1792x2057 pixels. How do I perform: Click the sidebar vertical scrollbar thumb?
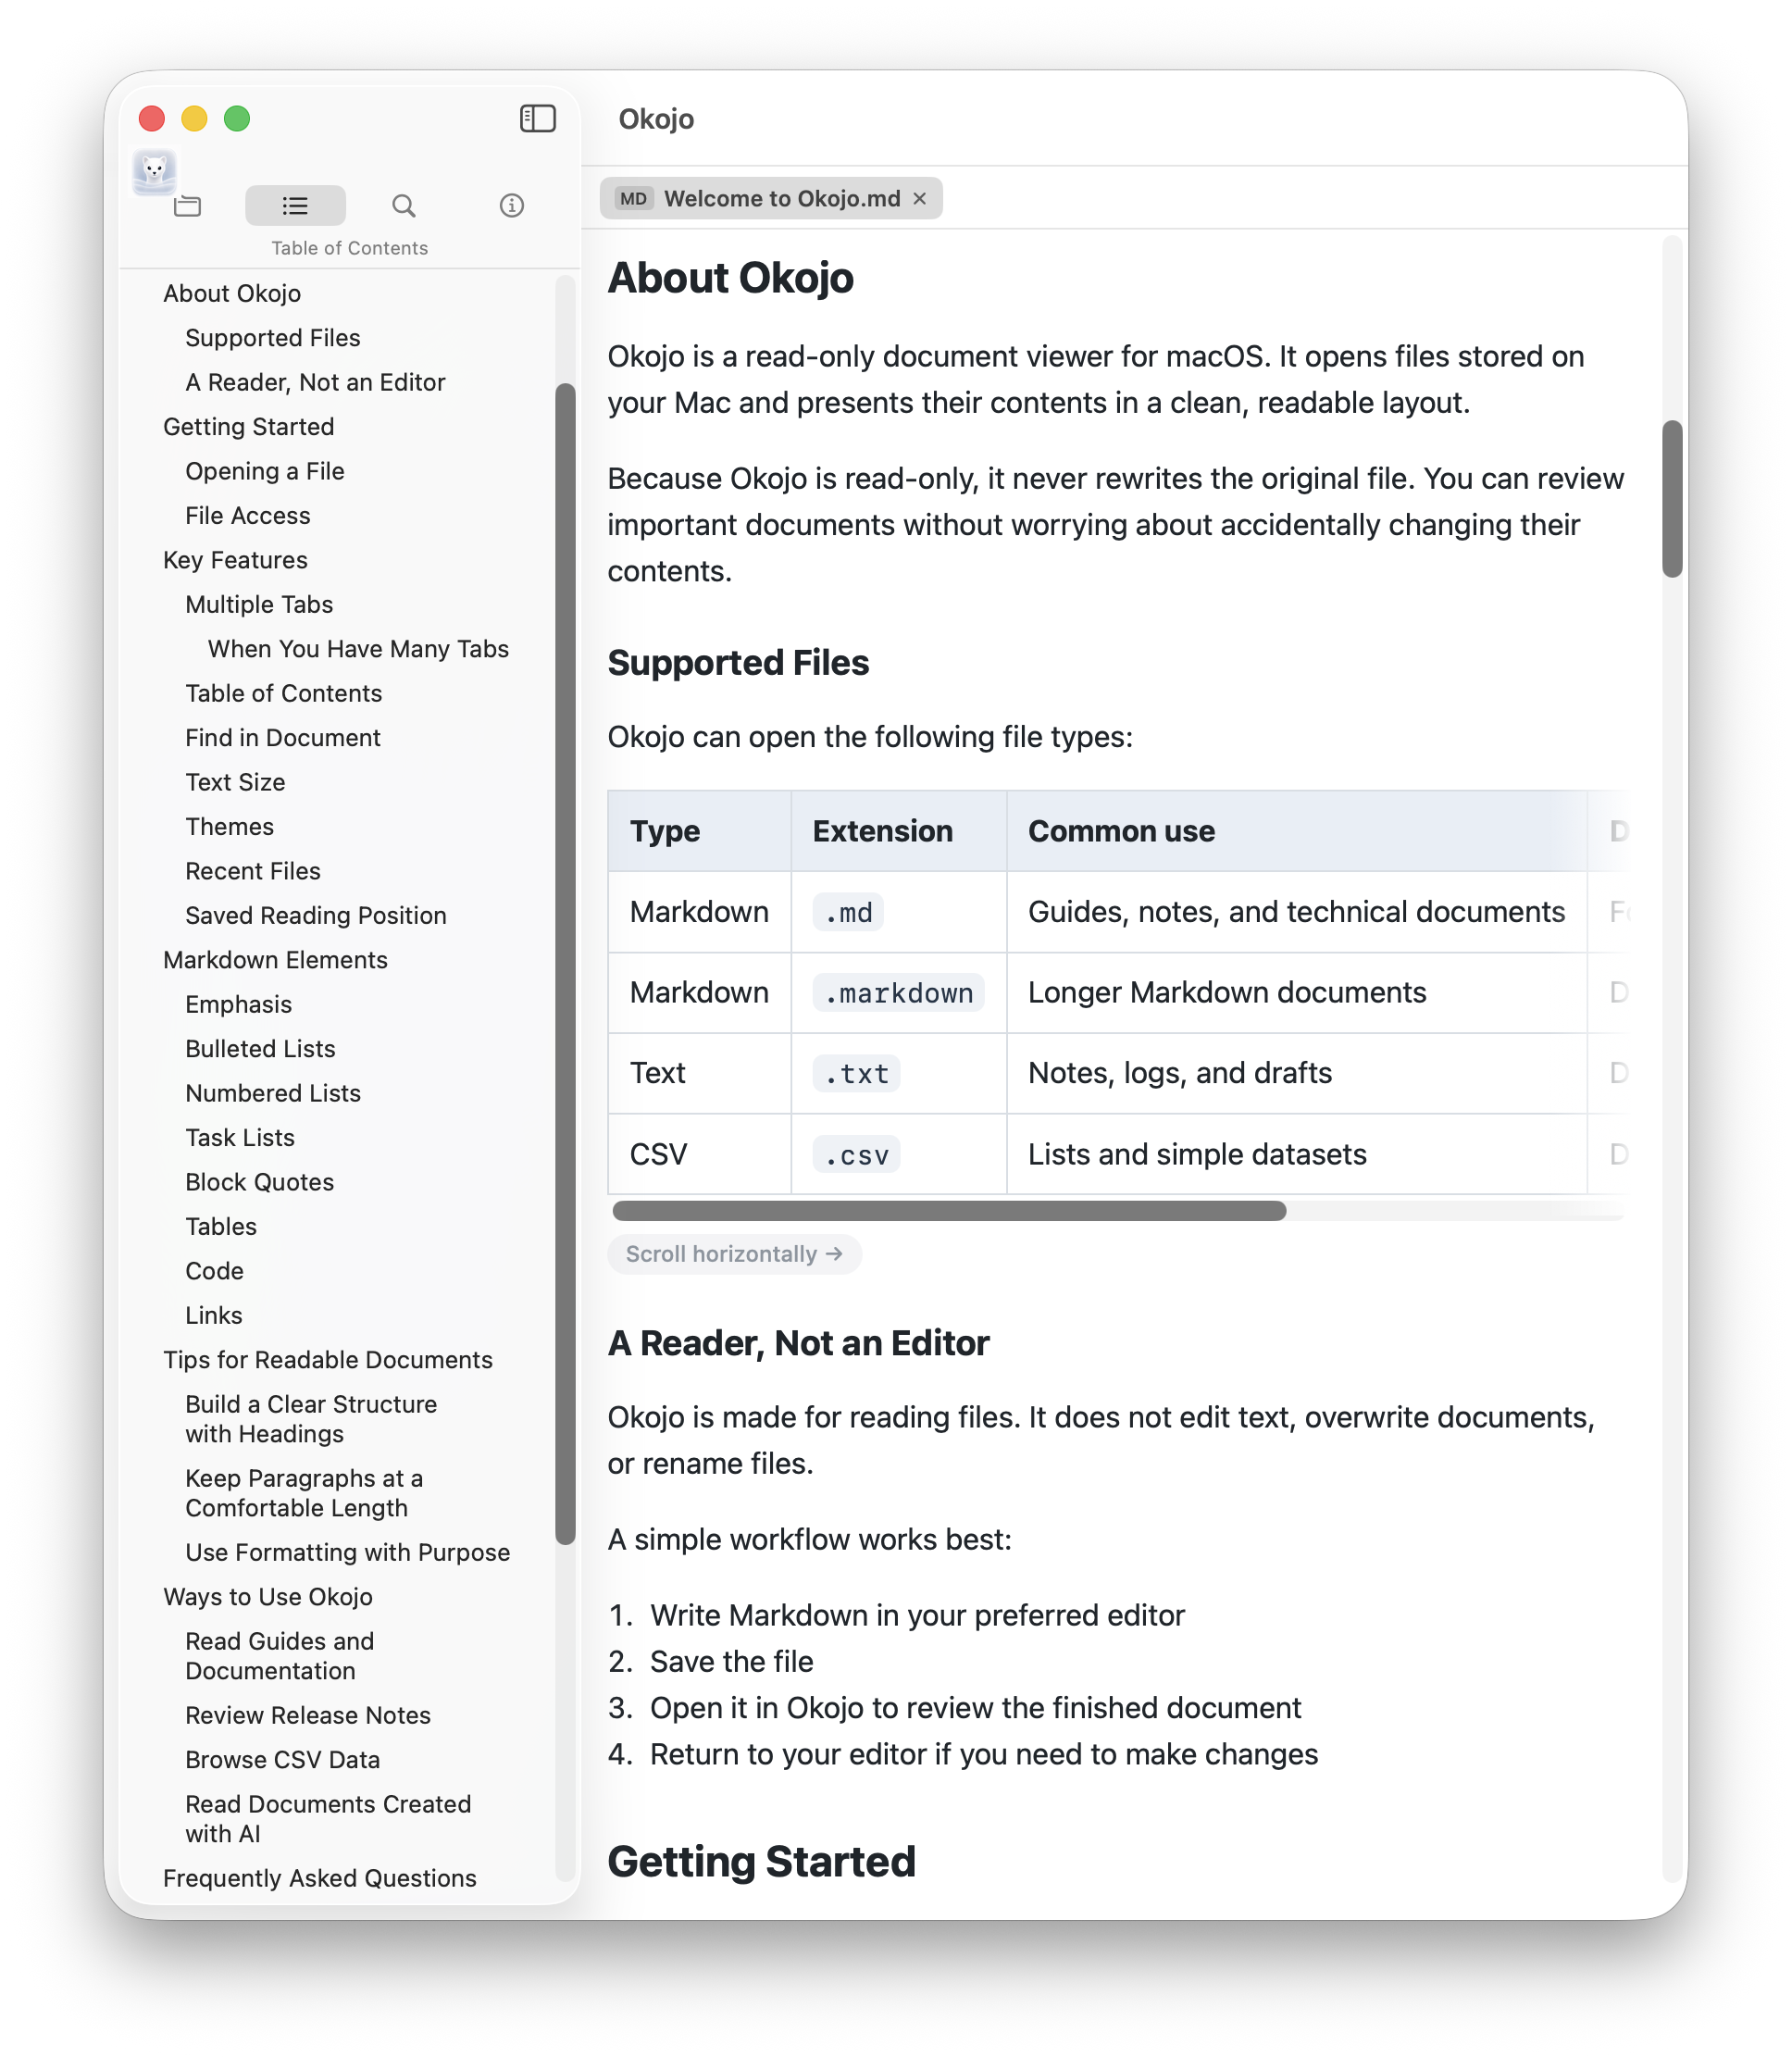[x=566, y=964]
